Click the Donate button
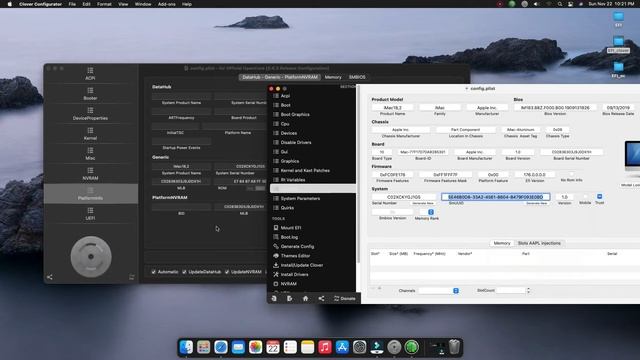Screen dimensions: 640x360 344,298
